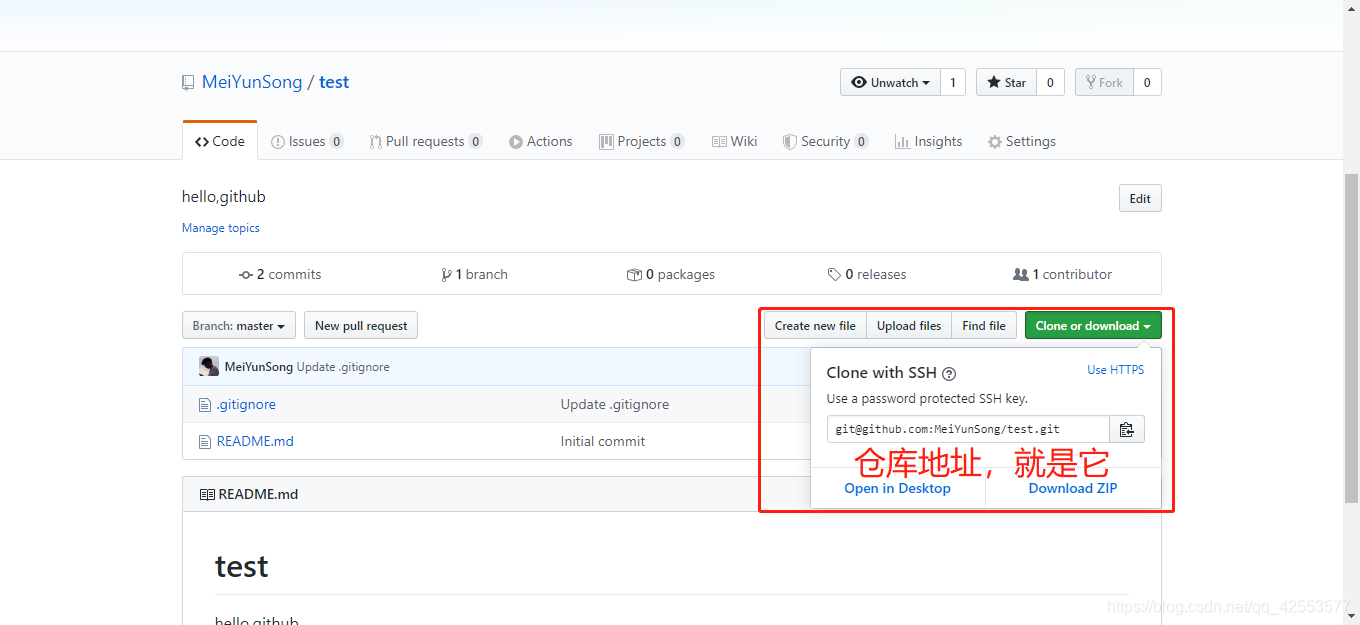This screenshot has height=625, width=1360.
Task: Open the .gitignore file
Action: click(246, 404)
